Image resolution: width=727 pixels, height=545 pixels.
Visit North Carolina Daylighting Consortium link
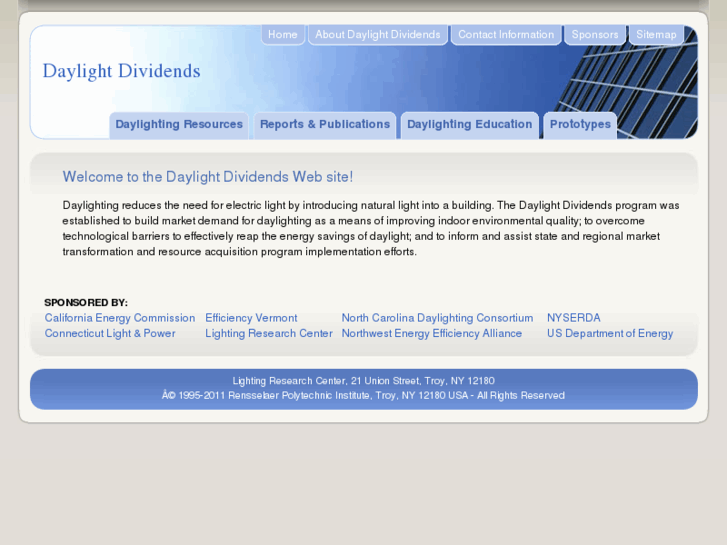pos(437,318)
